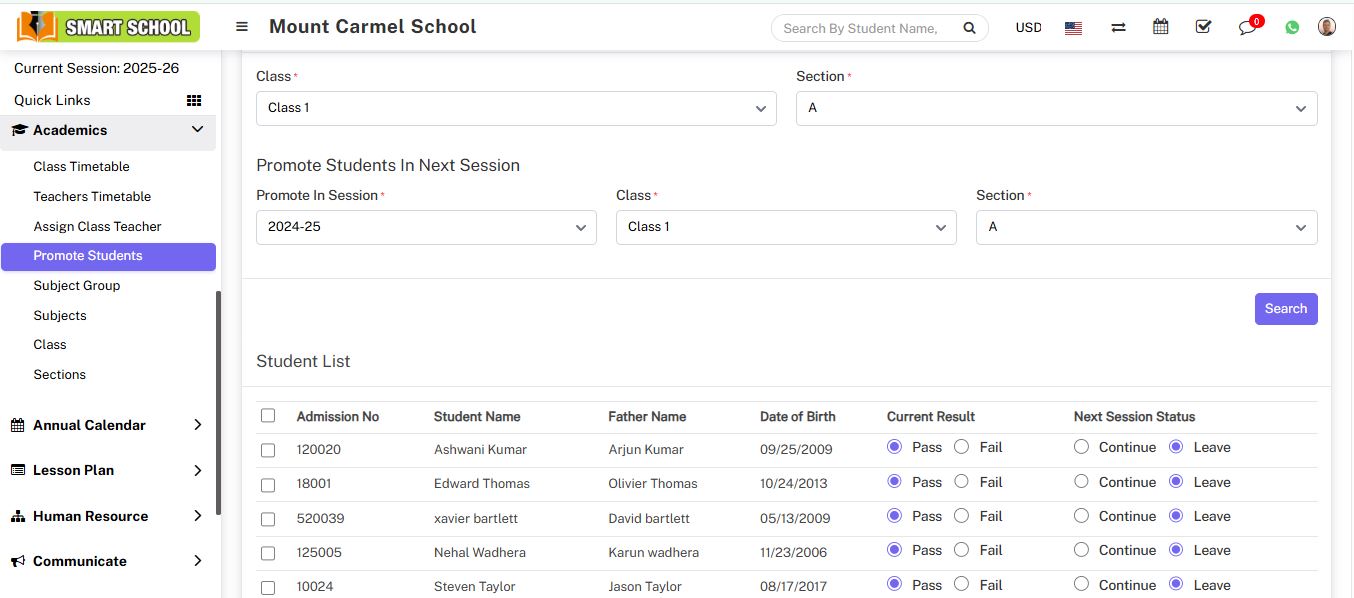The width and height of the screenshot is (1354, 598).
Task: Mark Edward Thomas as Fail
Action: tap(961, 482)
